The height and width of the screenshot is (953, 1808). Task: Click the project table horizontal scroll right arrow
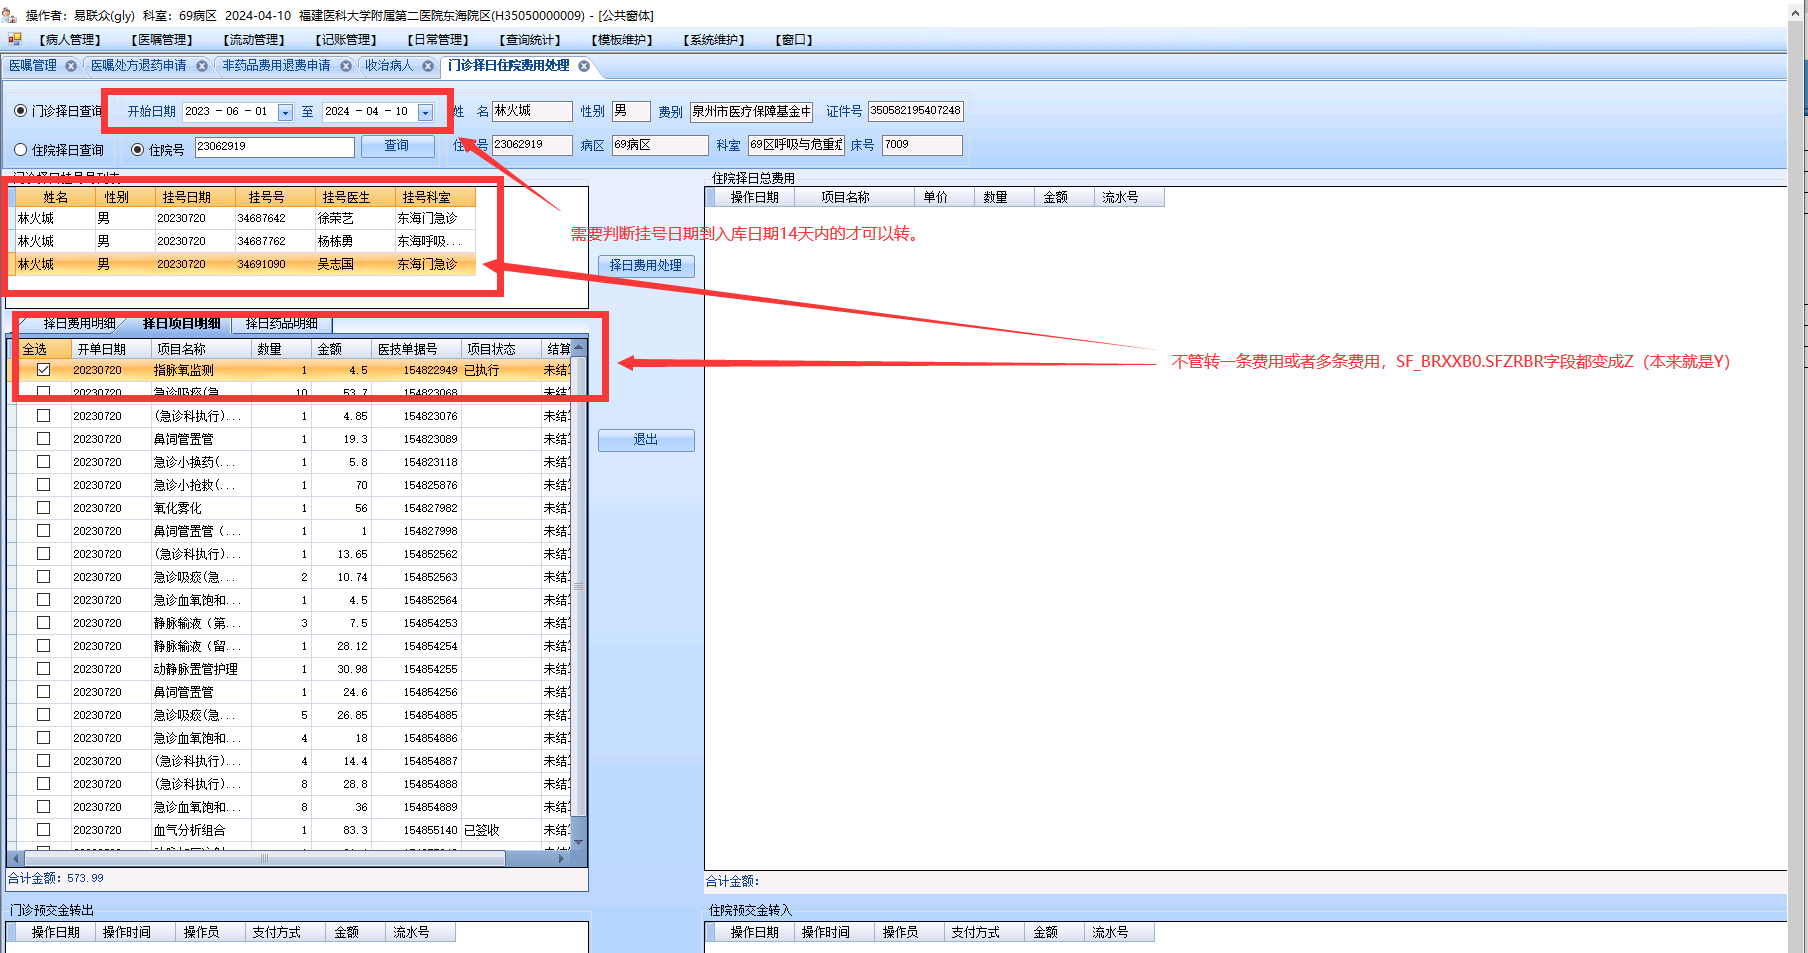pos(562,858)
